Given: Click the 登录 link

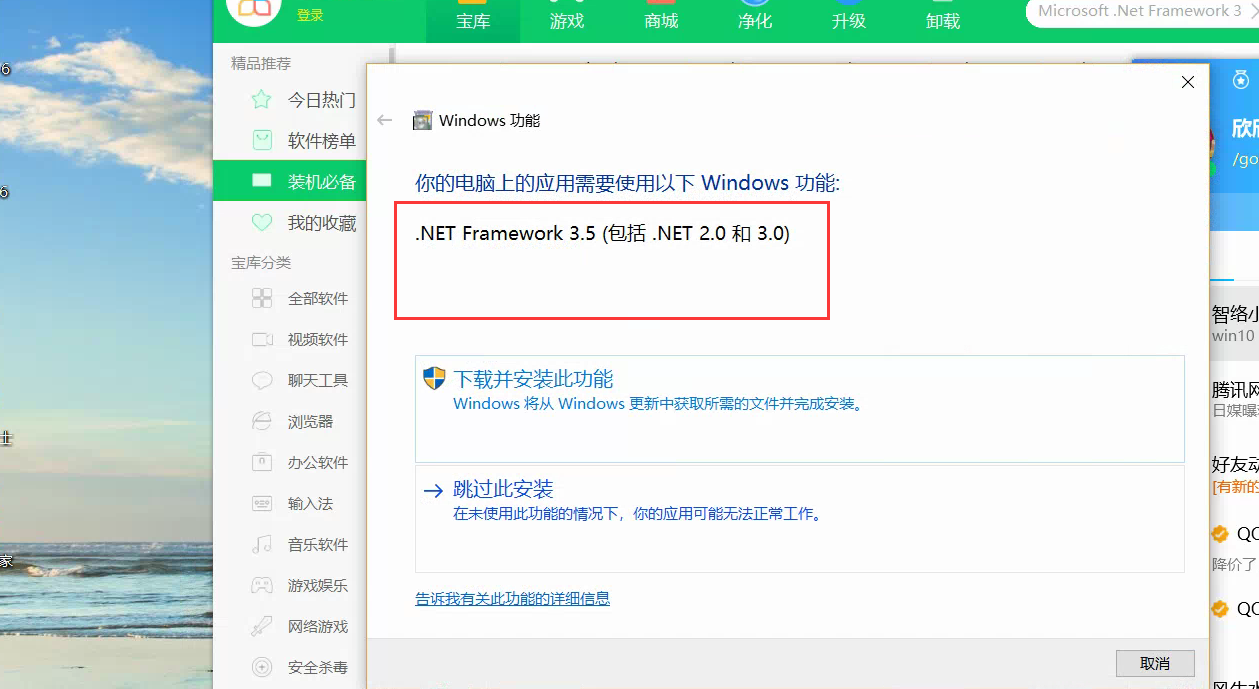Looking at the screenshot, I should coord(310,15).
